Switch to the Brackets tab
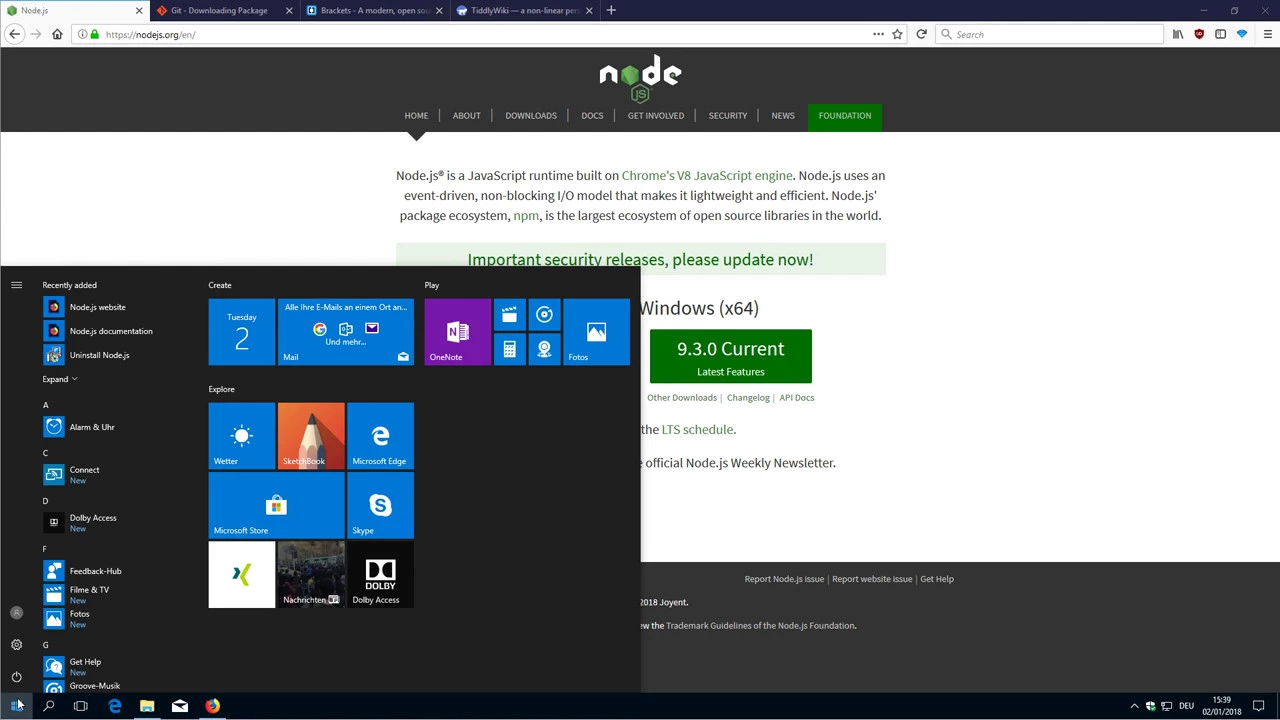Image resolution: width=1280 pixels, height=720 pixels. [374, 10]
